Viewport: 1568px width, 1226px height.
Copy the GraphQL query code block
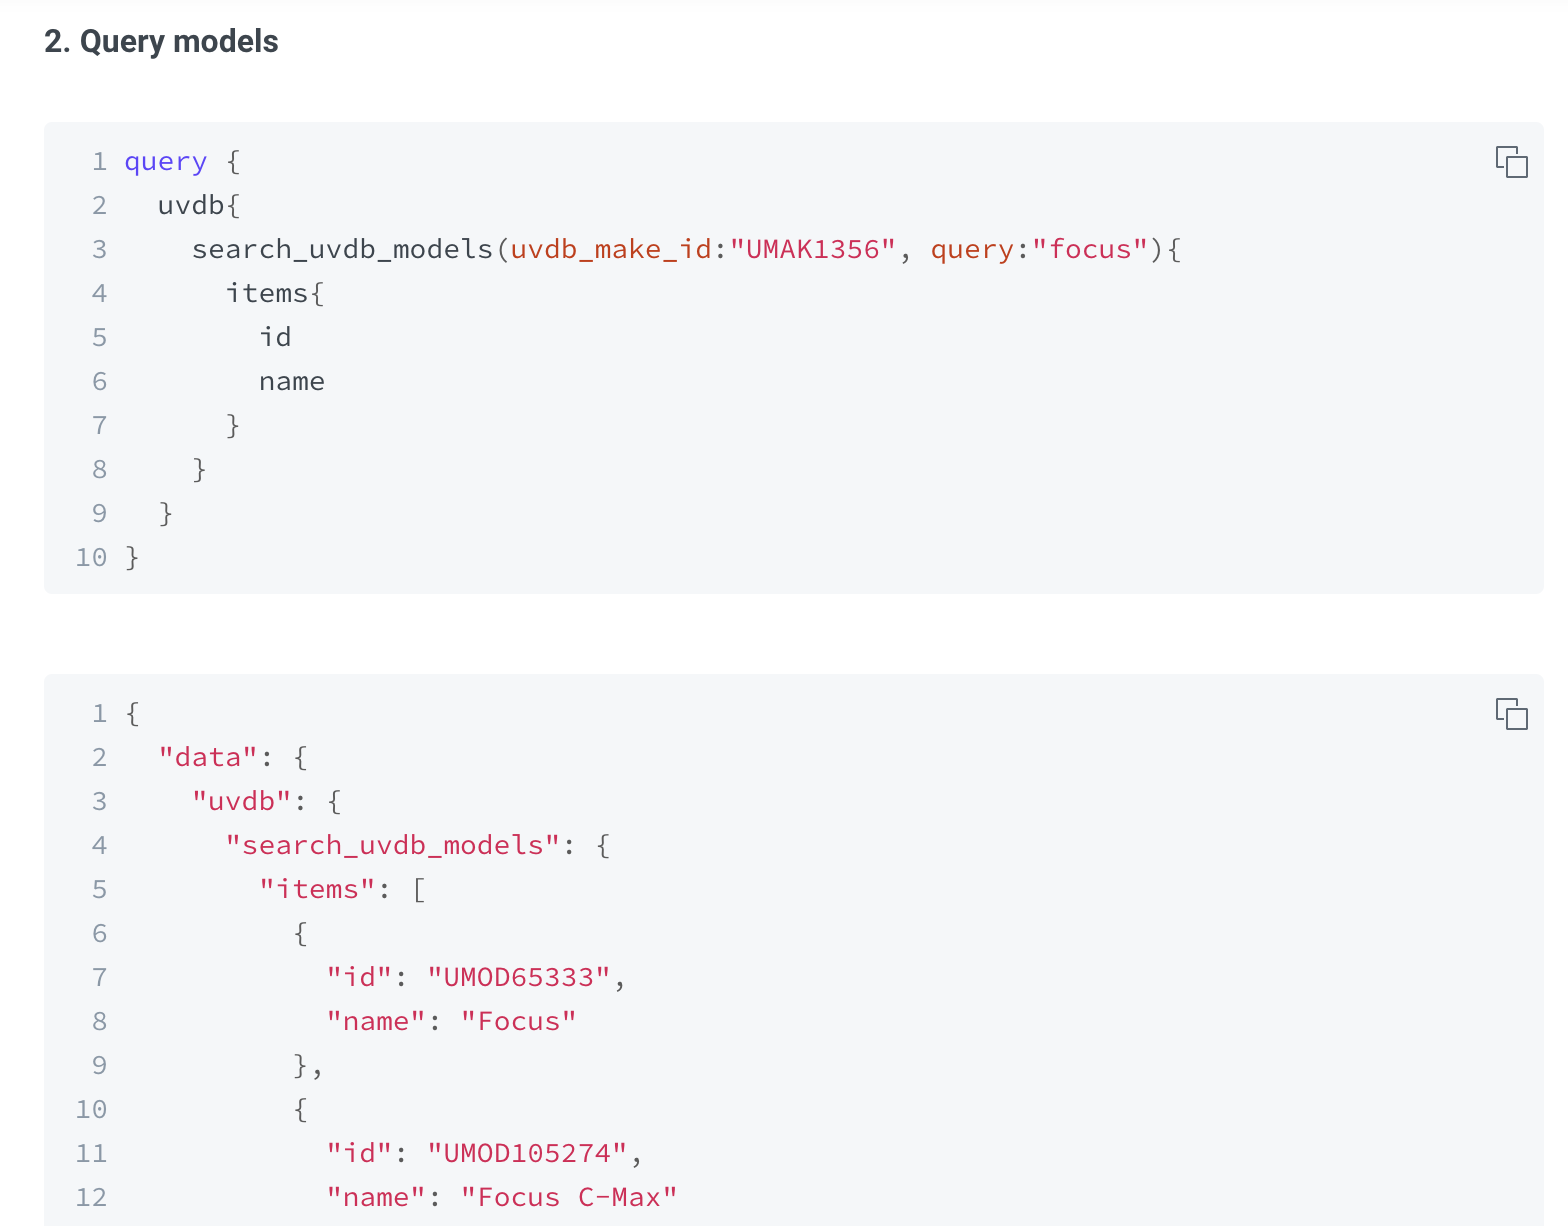1511,161
